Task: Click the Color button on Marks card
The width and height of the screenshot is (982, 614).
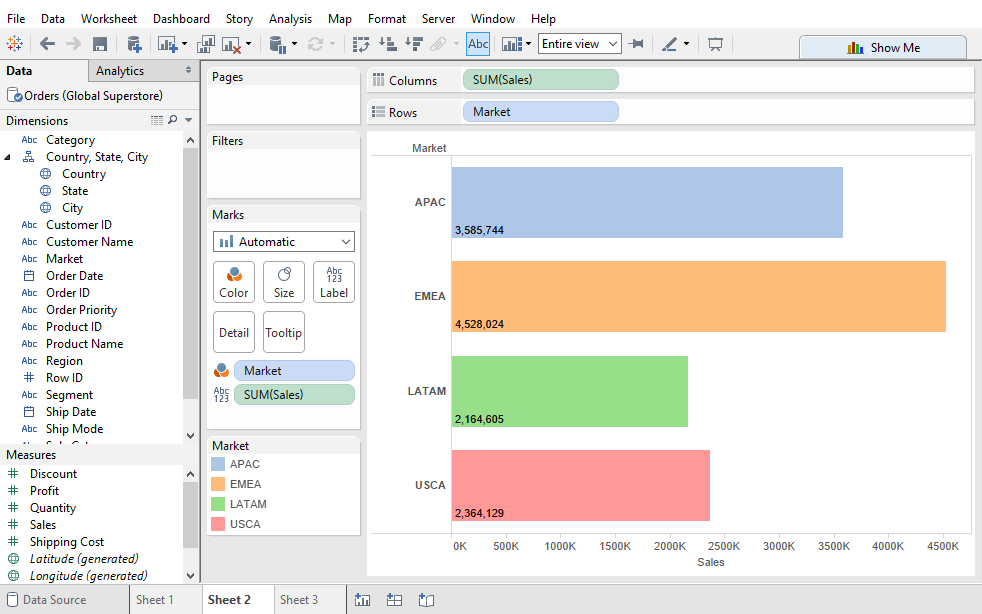Action: coord(234,282)
